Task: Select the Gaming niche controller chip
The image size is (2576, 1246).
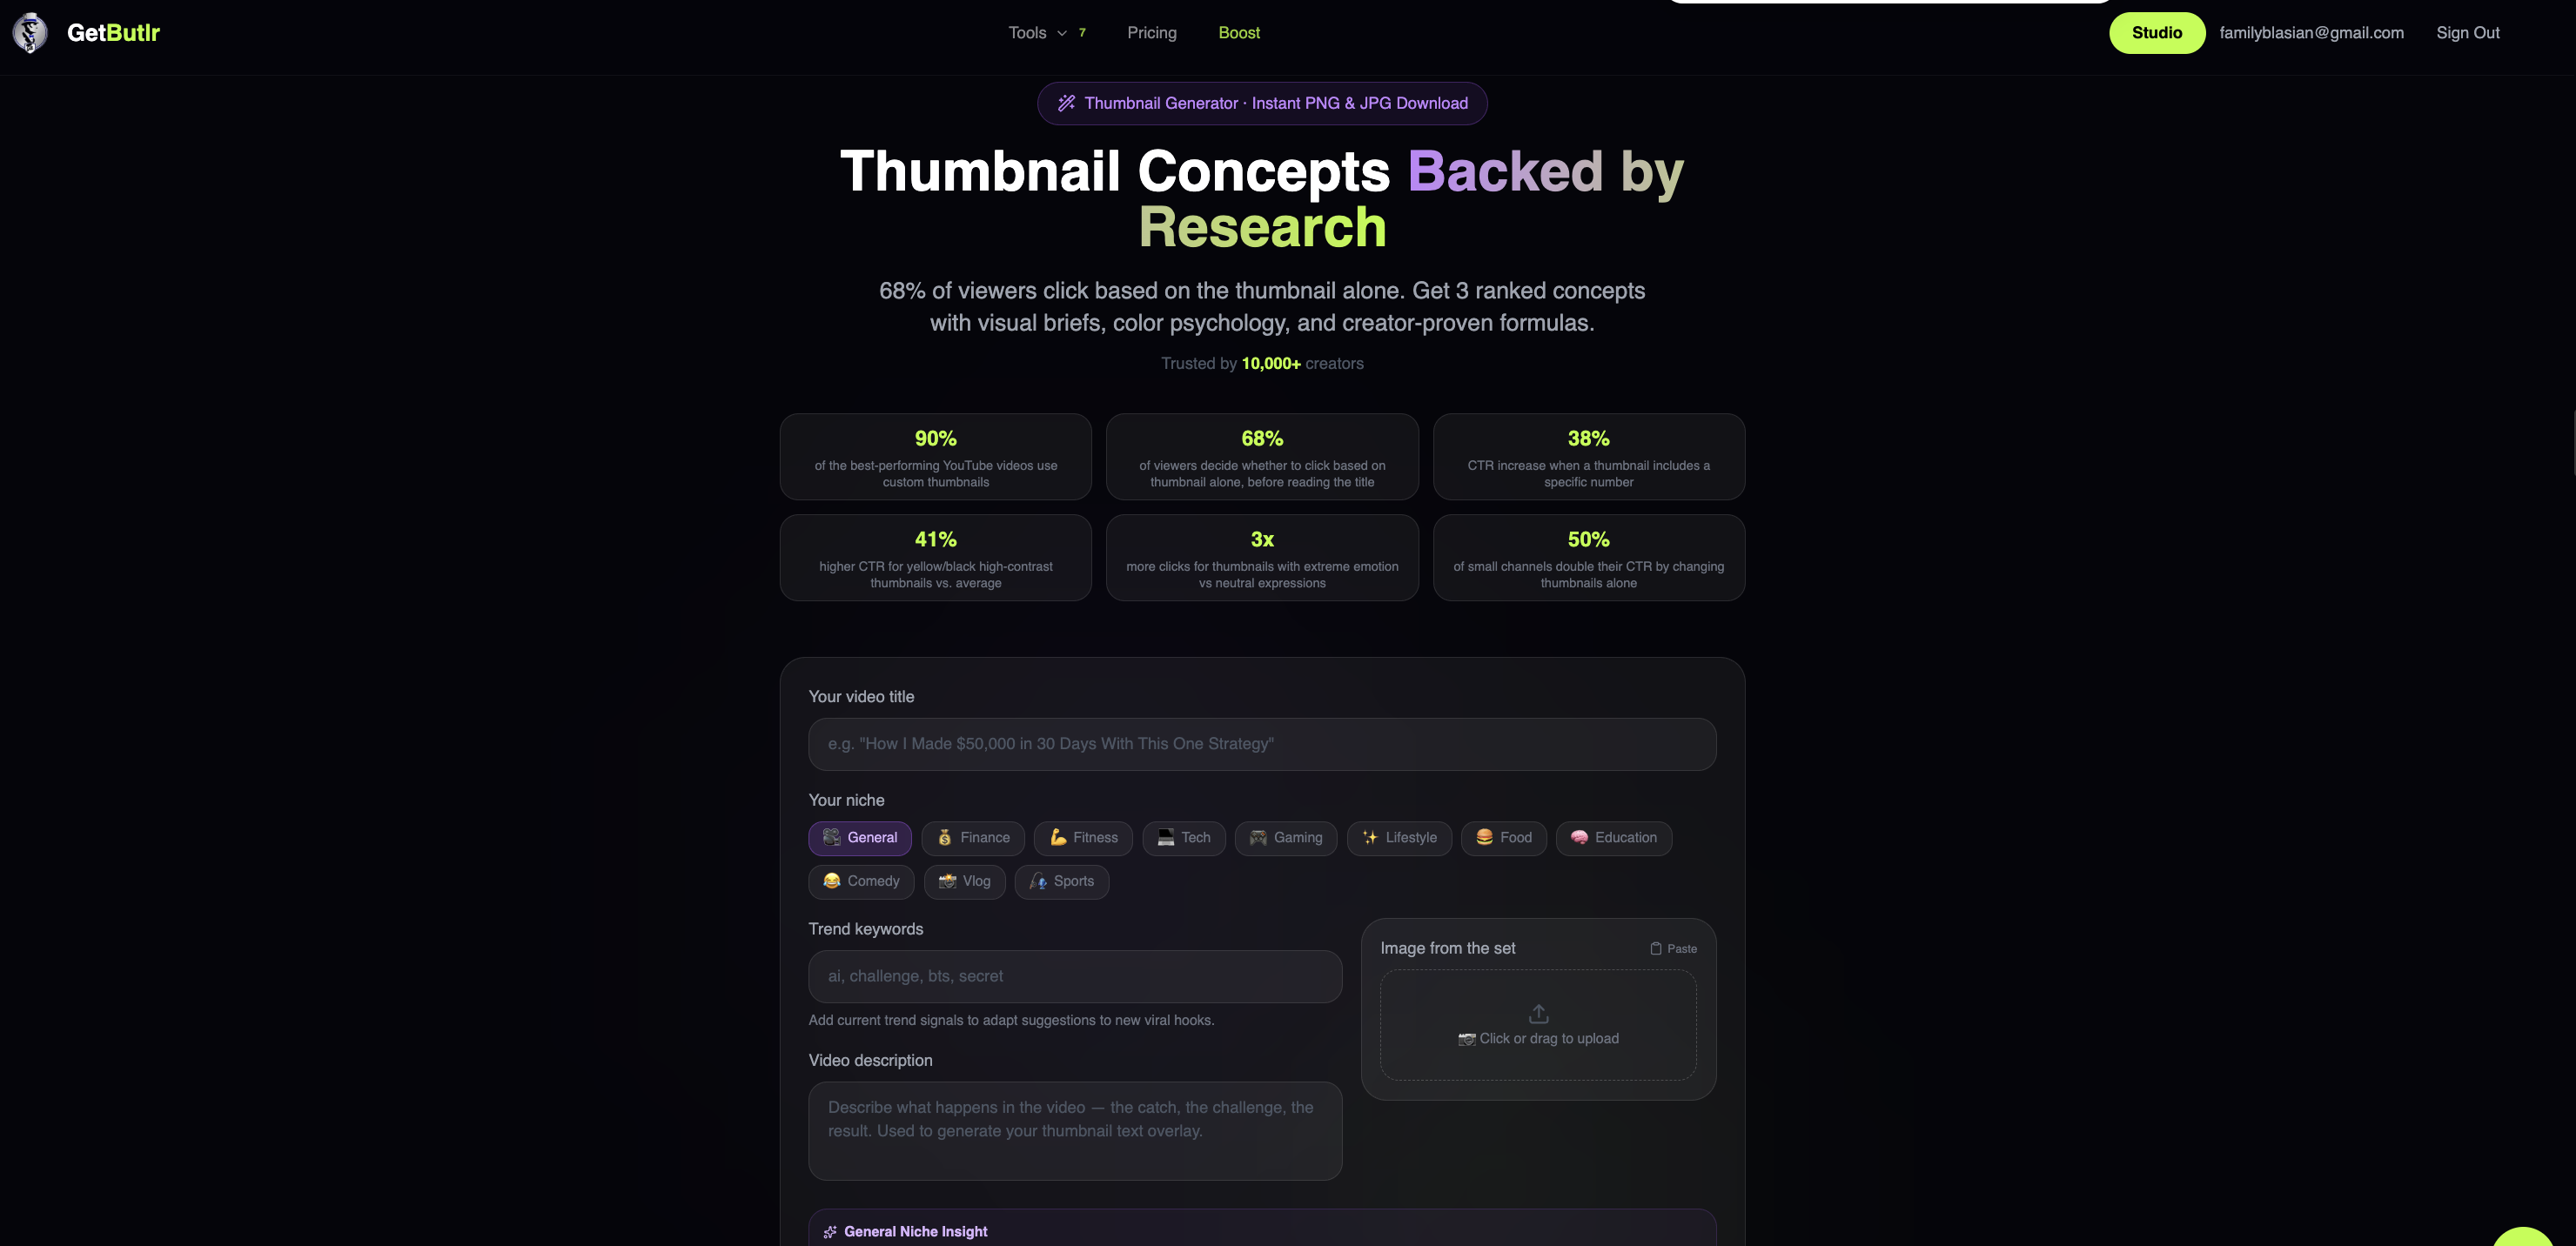Action: [1285, 838]
